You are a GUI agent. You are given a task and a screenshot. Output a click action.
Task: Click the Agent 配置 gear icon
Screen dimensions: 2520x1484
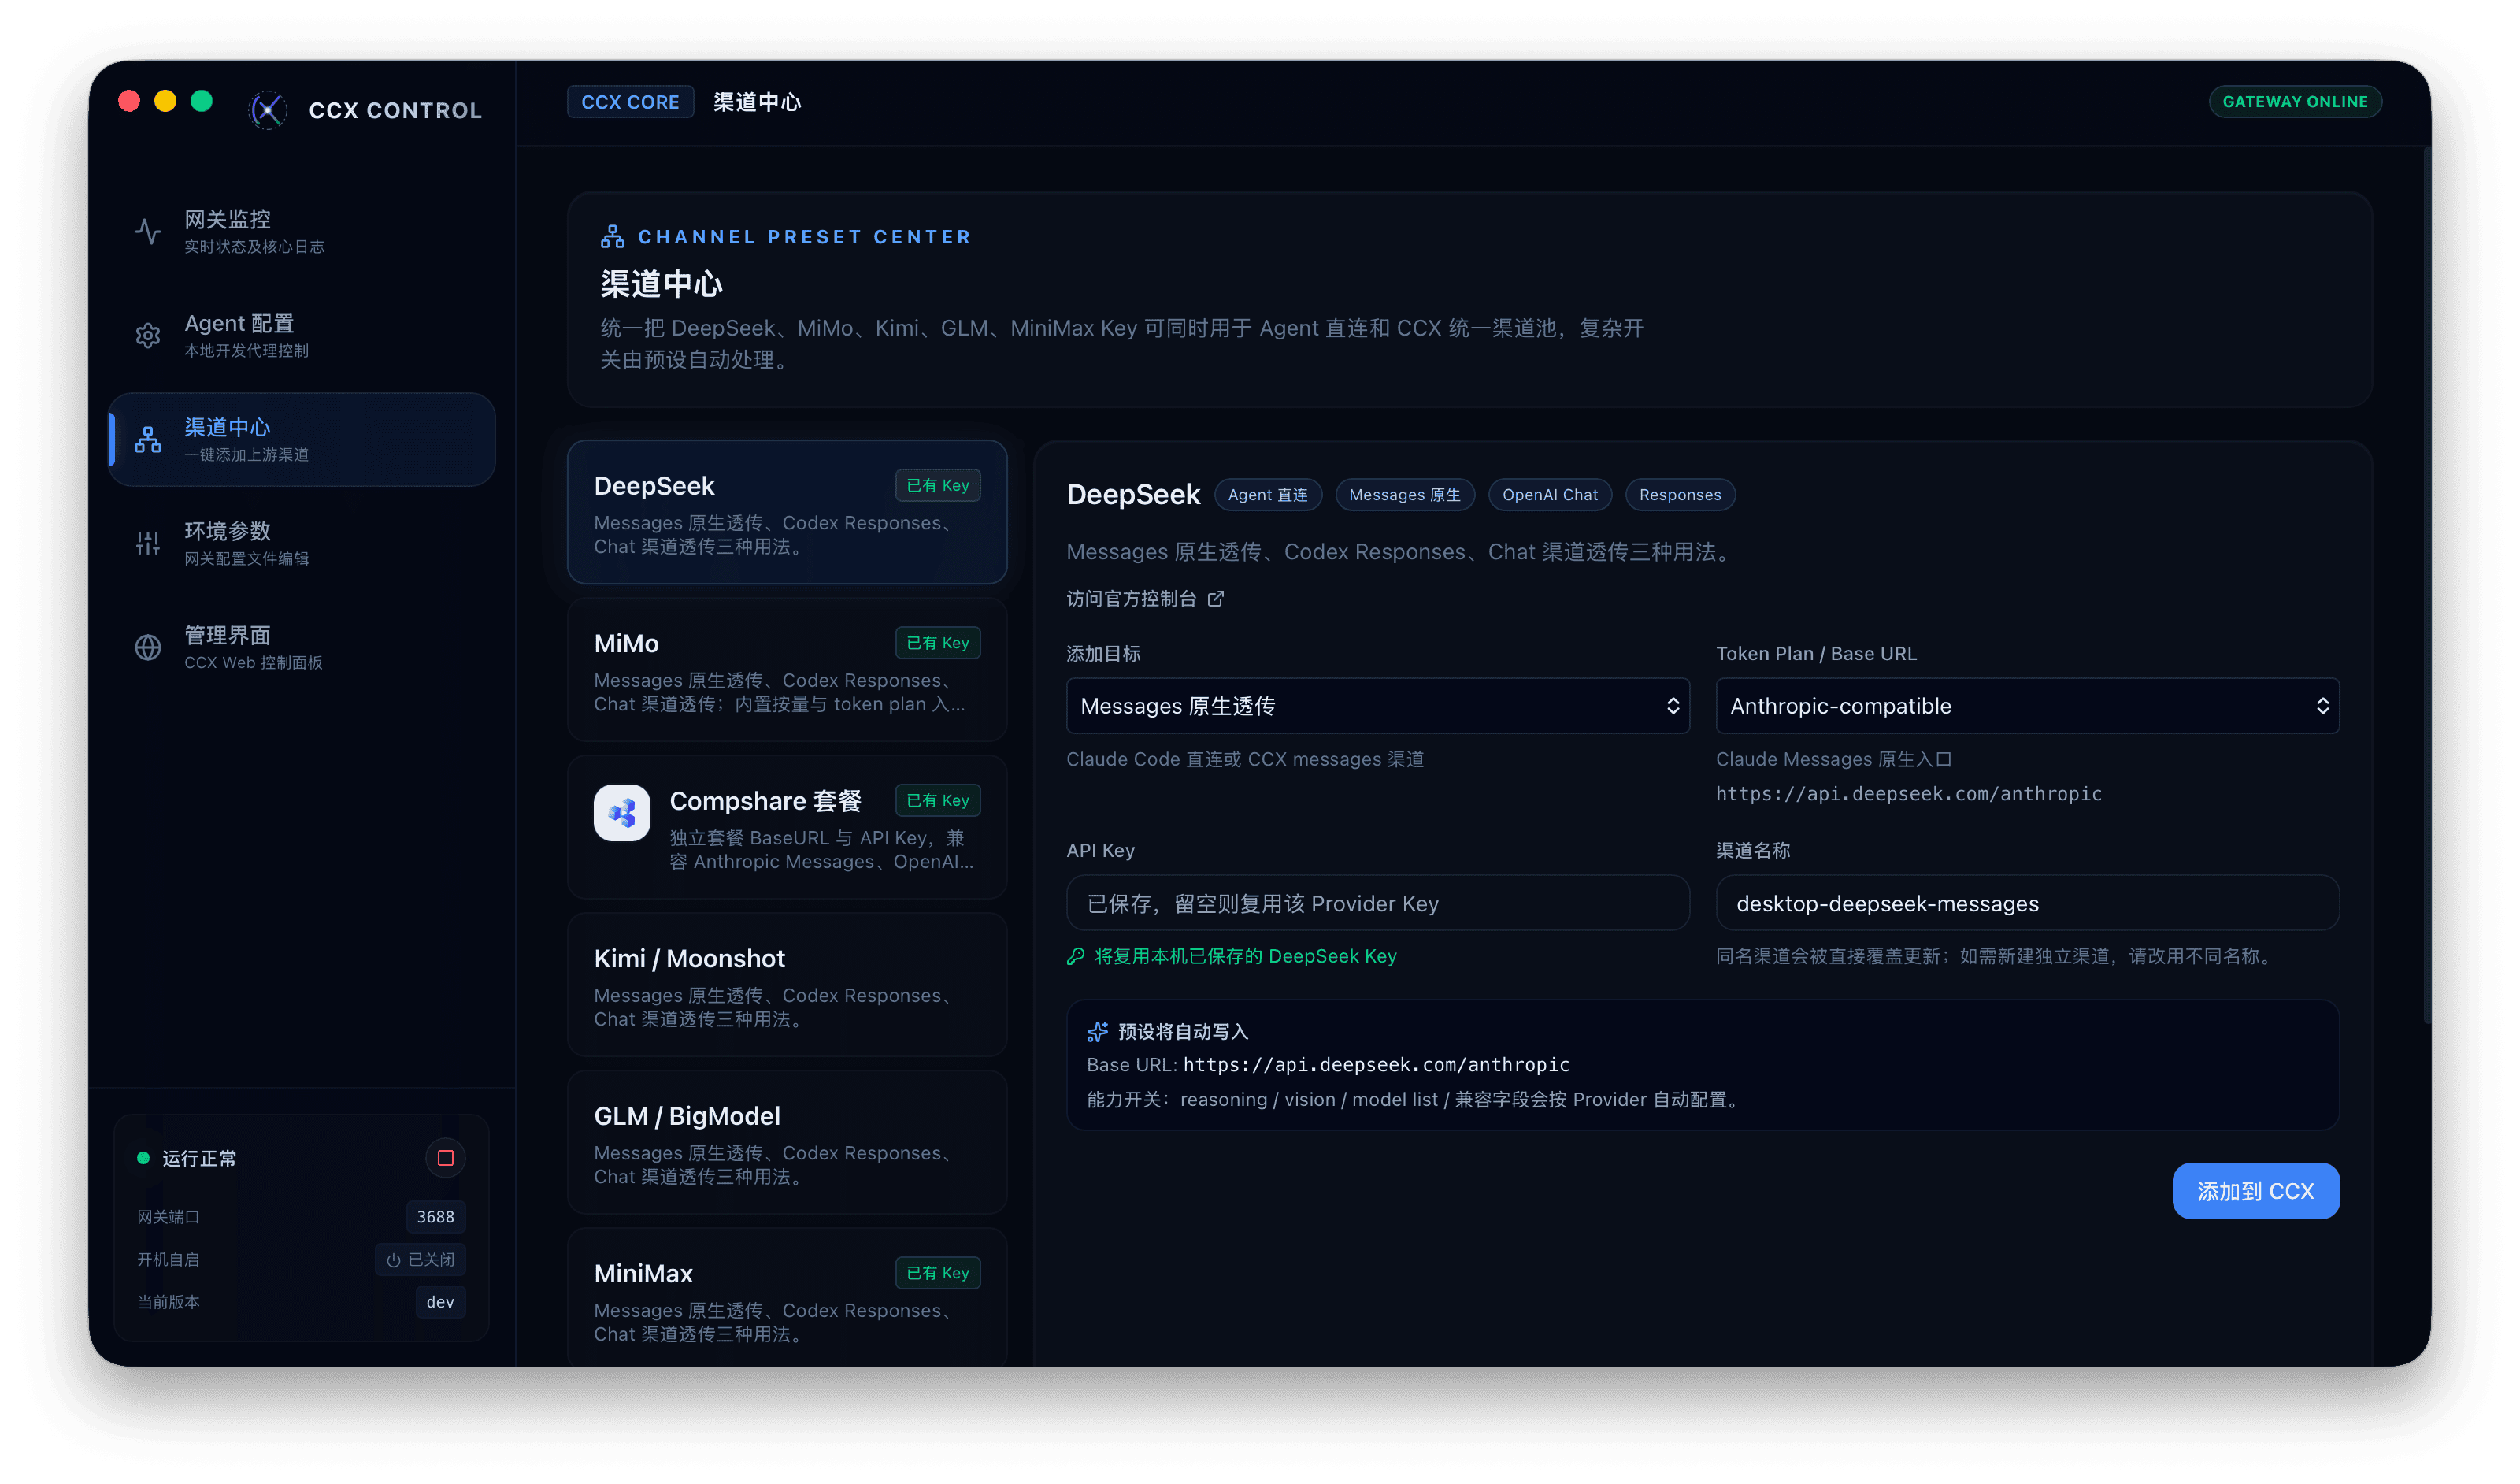(x=148, y=336)
